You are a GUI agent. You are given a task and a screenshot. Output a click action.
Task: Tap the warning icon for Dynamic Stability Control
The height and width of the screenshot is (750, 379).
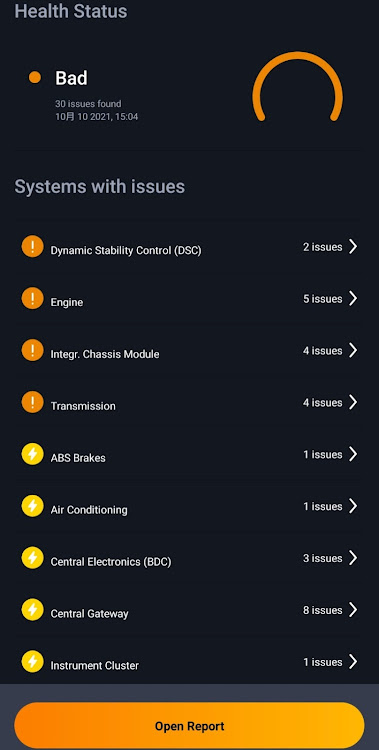click(33, 247)
